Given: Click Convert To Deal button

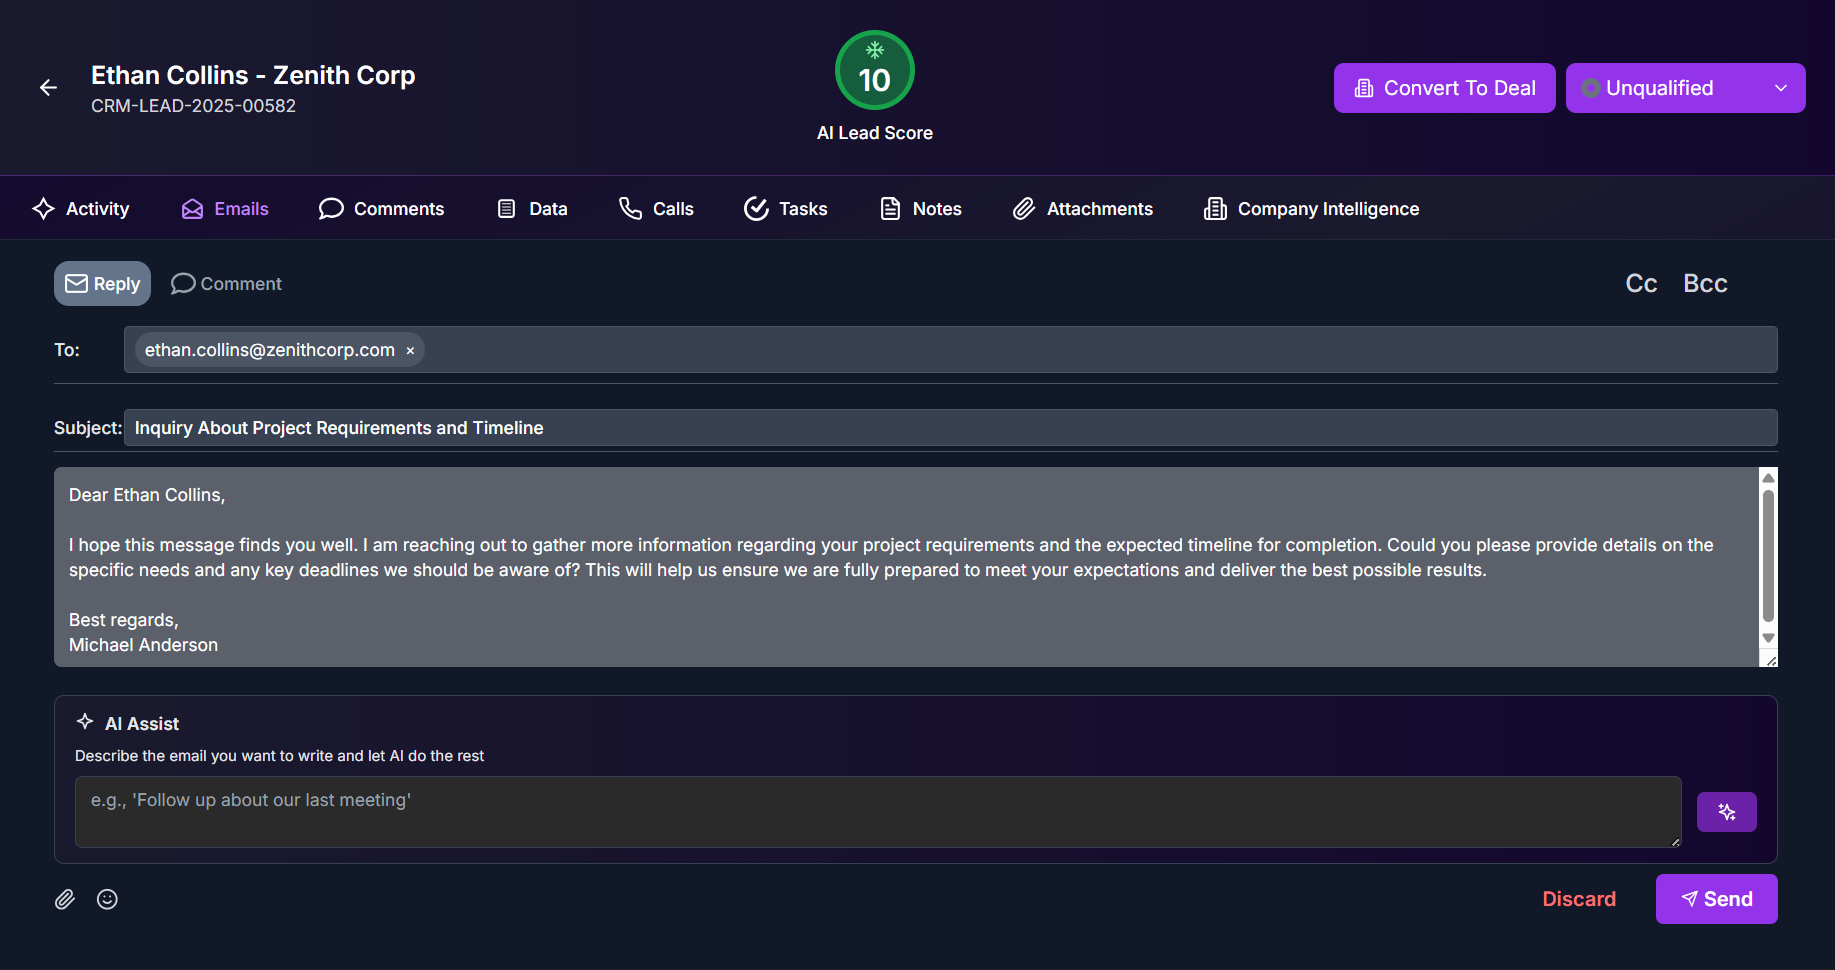Looking at the screenshot, I should 1444,88.
